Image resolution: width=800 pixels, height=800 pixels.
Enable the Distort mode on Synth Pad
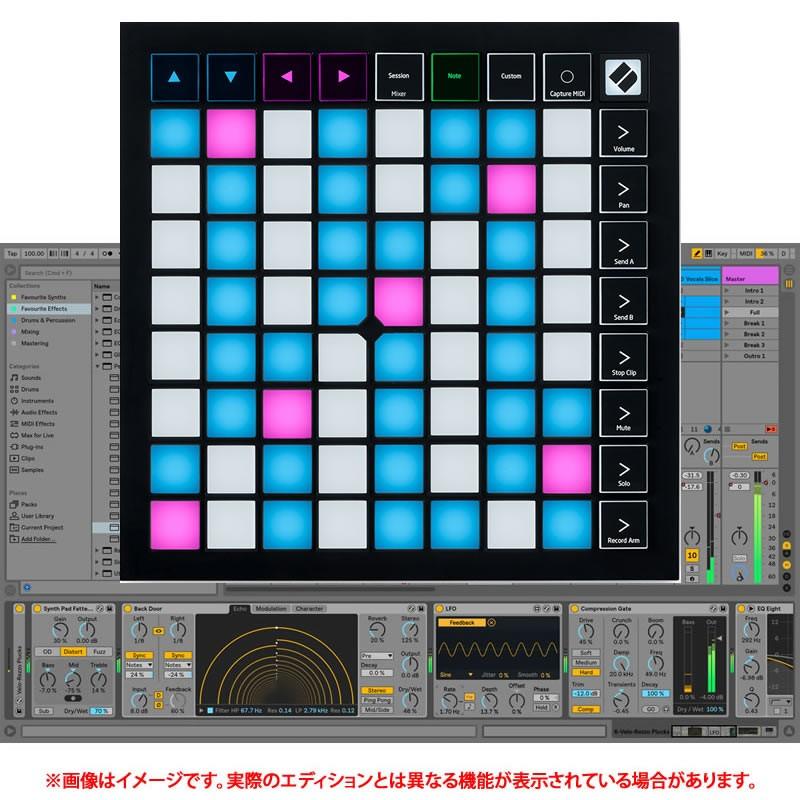pos(73,651)
